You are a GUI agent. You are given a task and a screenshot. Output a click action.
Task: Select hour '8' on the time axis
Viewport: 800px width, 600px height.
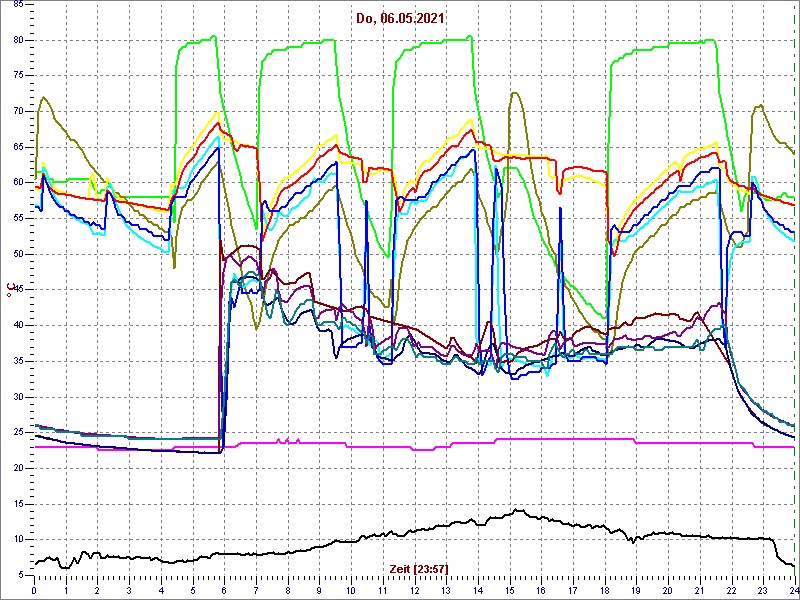point(288,591)
